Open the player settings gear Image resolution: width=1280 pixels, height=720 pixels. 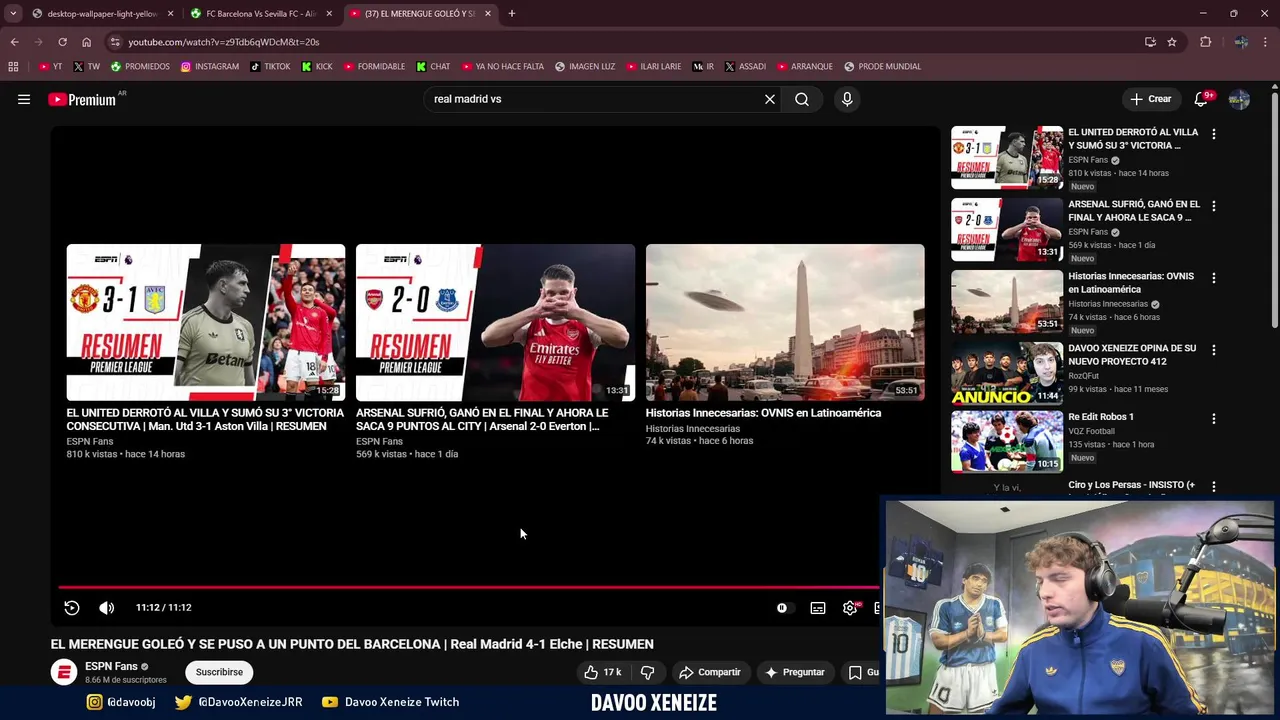click(850, 607)
